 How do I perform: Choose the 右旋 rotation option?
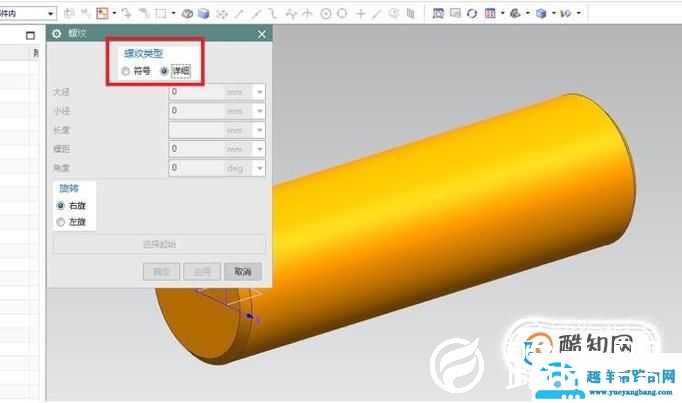tap(62, 205)
